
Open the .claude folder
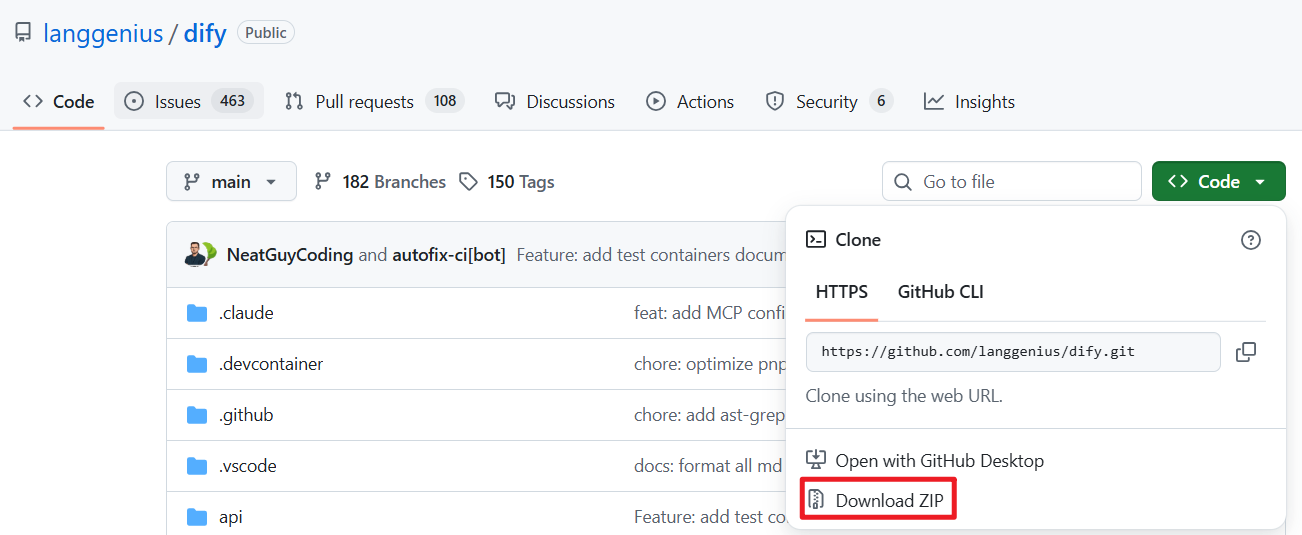tap(246, 313)
